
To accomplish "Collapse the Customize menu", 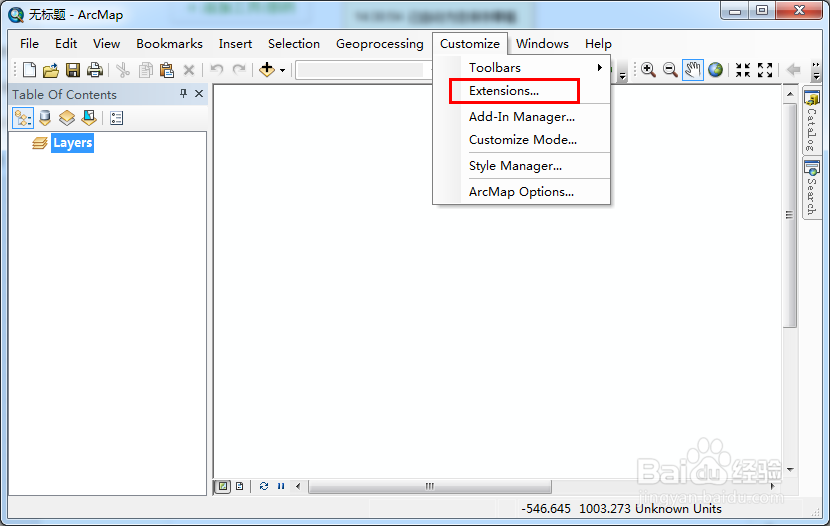I will [x=470, y=44].
